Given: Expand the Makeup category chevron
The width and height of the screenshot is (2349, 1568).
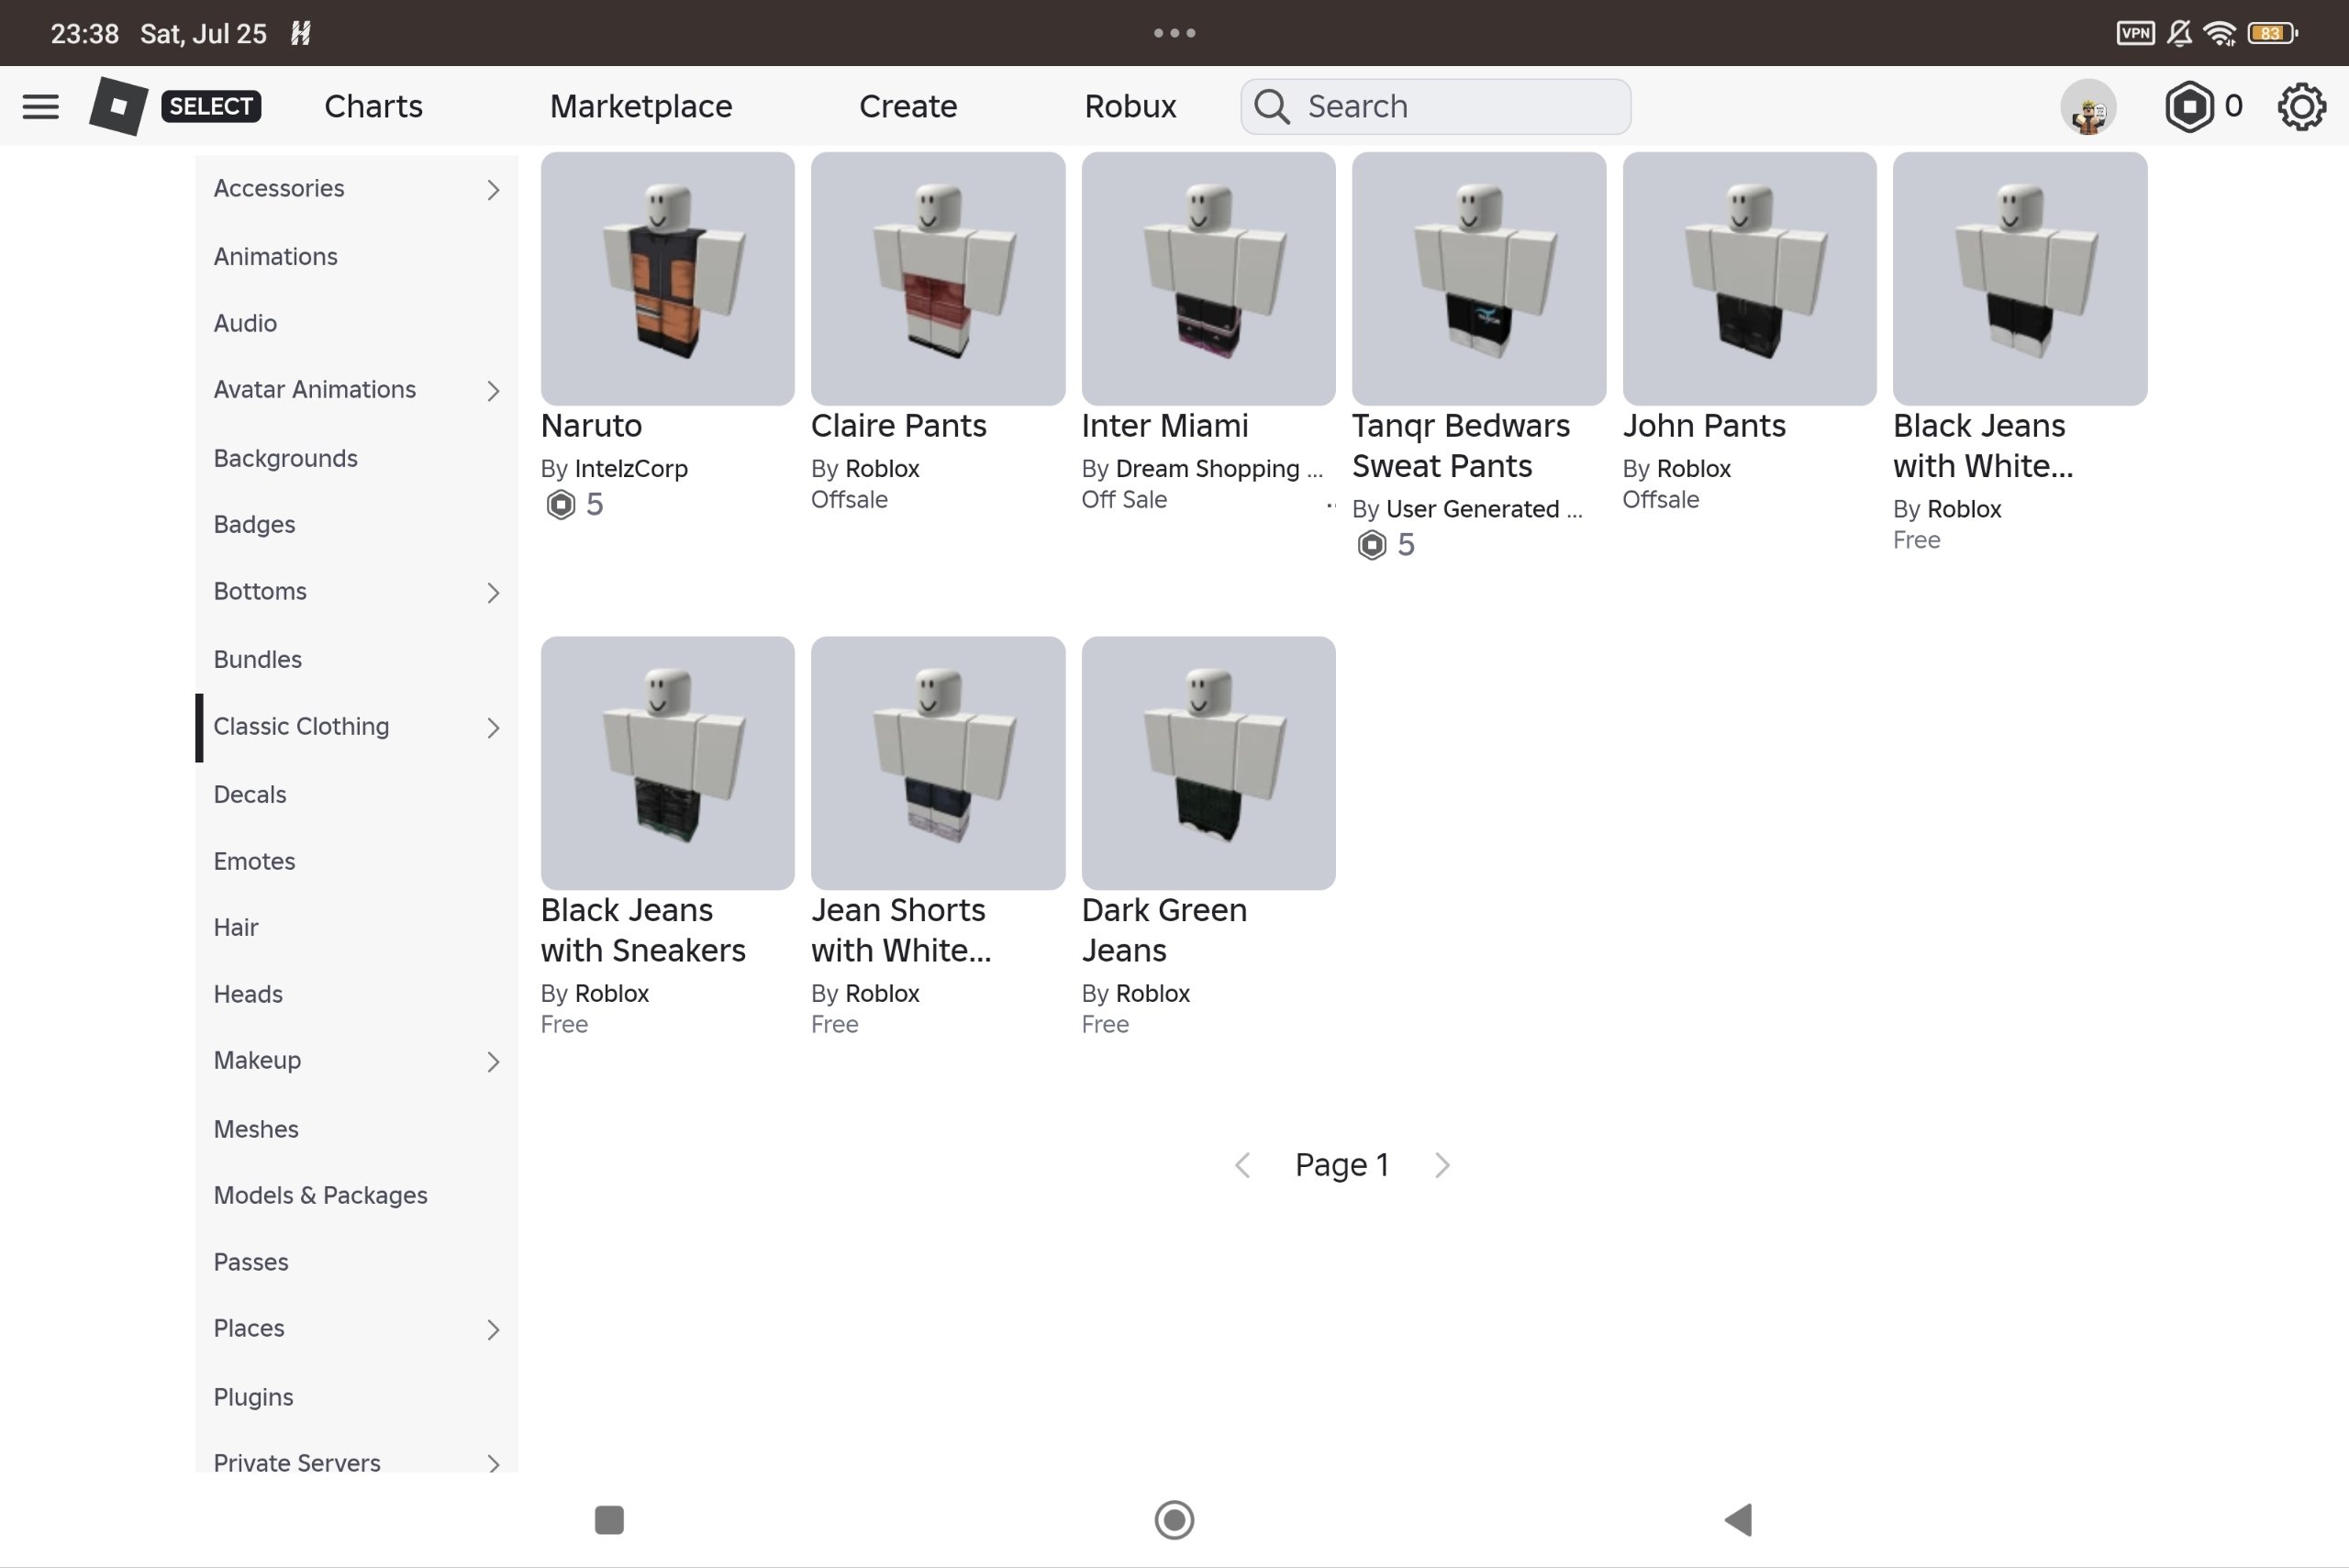Looking at the screenshot, I should tap(493, 1061).
